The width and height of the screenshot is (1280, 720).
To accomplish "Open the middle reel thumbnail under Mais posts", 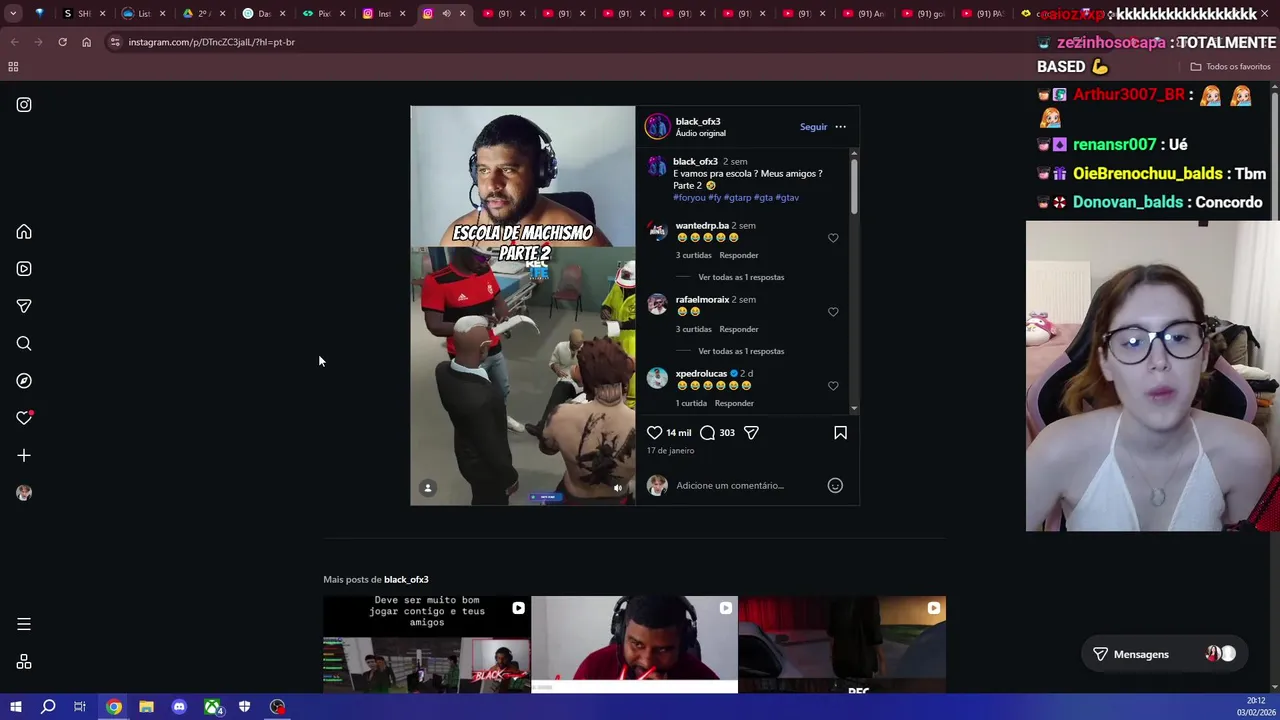I will [x=634, y=644].
